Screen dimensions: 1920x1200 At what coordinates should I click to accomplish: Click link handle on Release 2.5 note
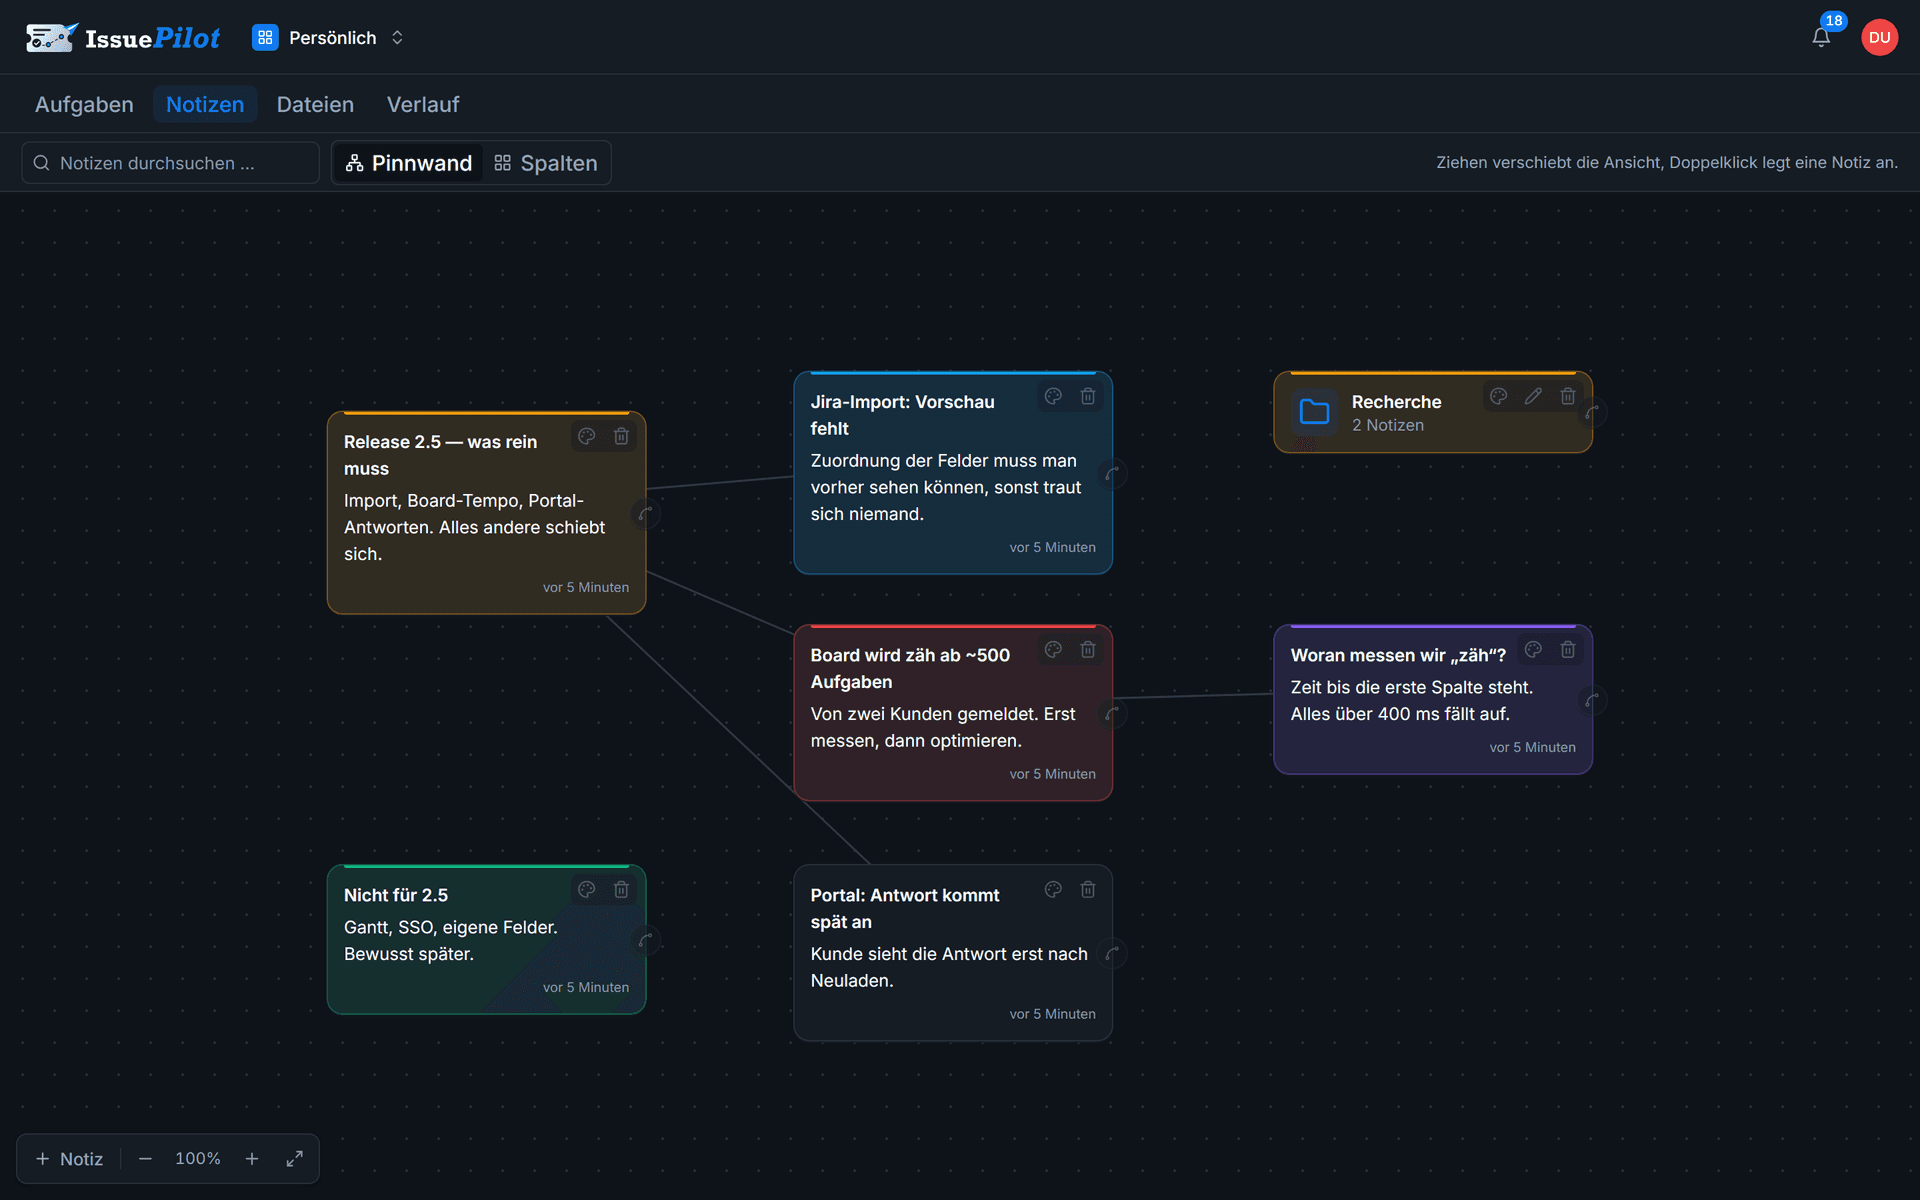click(x=646, y=513)
